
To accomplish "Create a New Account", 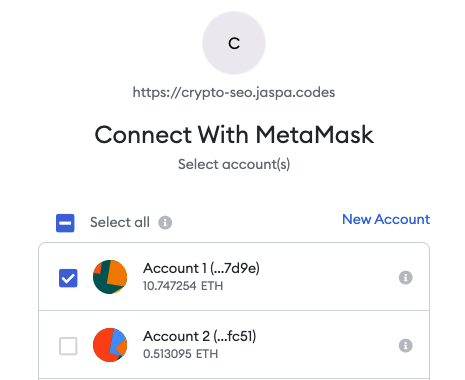I will [x=386, y=219].
